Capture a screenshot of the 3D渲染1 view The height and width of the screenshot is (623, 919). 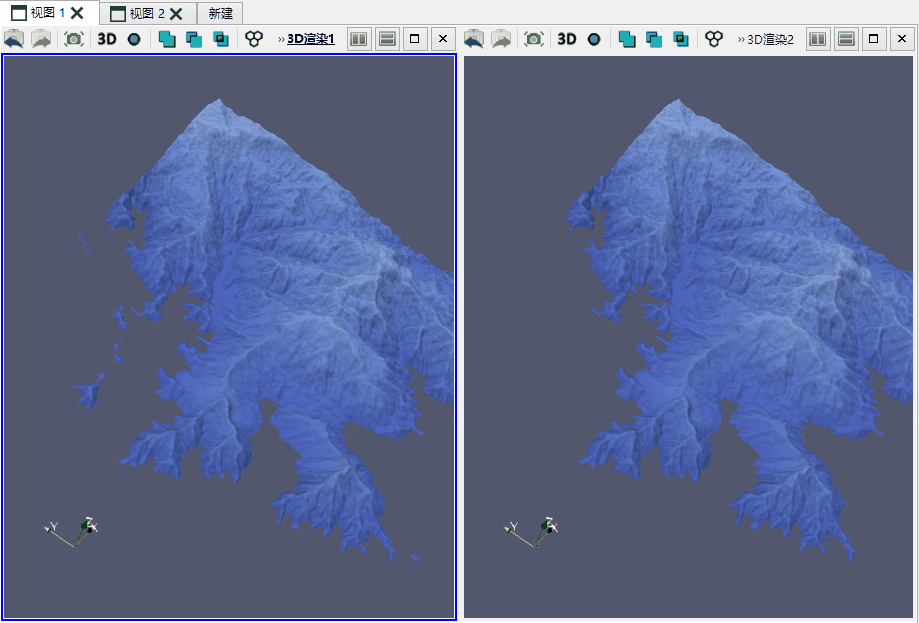(74, 39)
